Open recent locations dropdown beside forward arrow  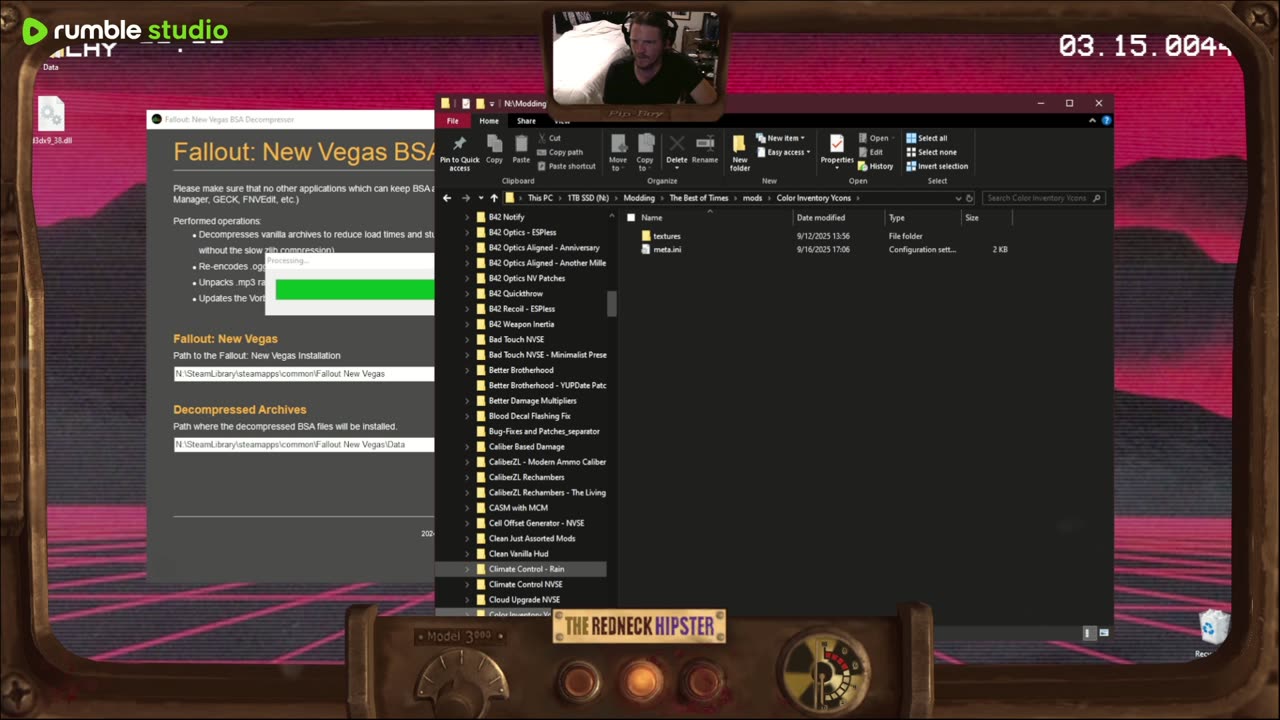pos(480,198)
